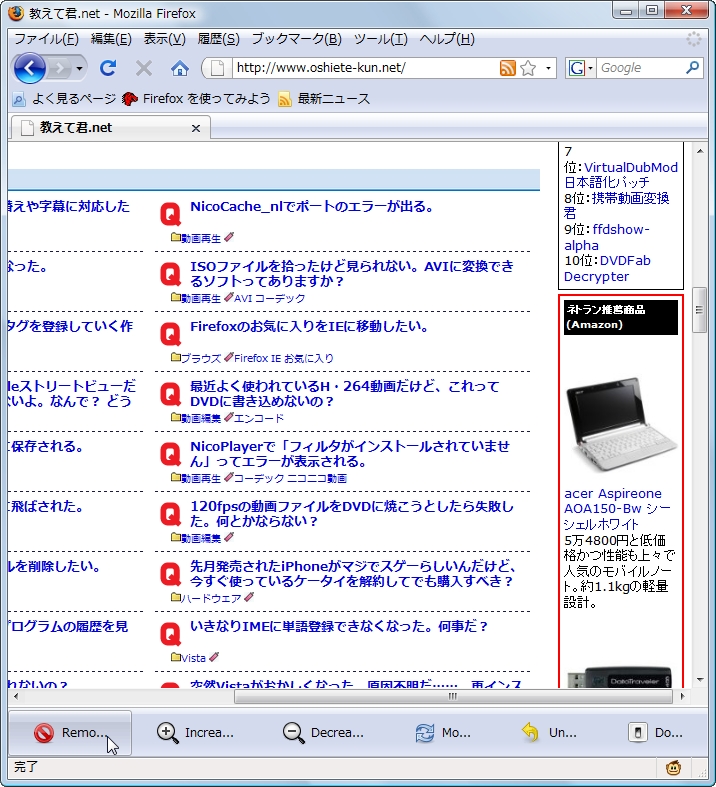Open the DVDFab Decrypter ranking link

tap(608, 269)
